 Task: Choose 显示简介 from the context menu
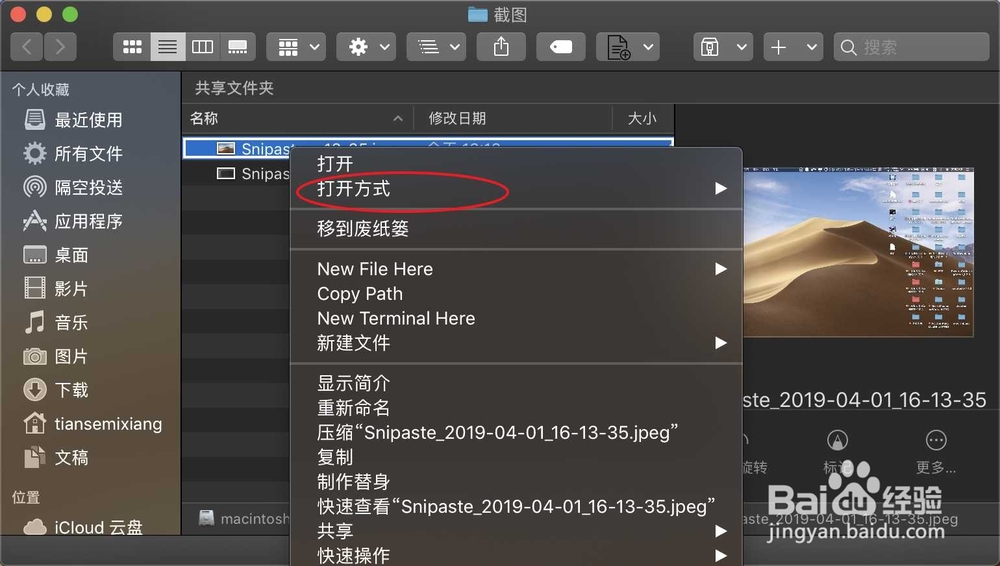517,383
